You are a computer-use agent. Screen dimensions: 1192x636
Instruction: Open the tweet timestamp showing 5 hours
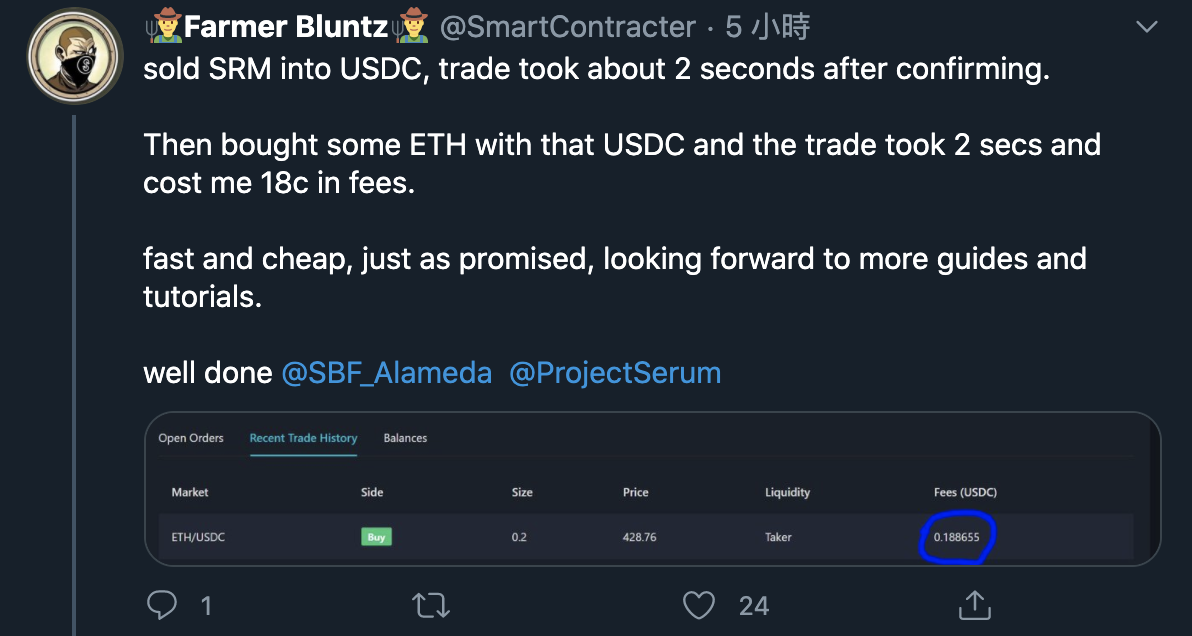coord(768,27)
